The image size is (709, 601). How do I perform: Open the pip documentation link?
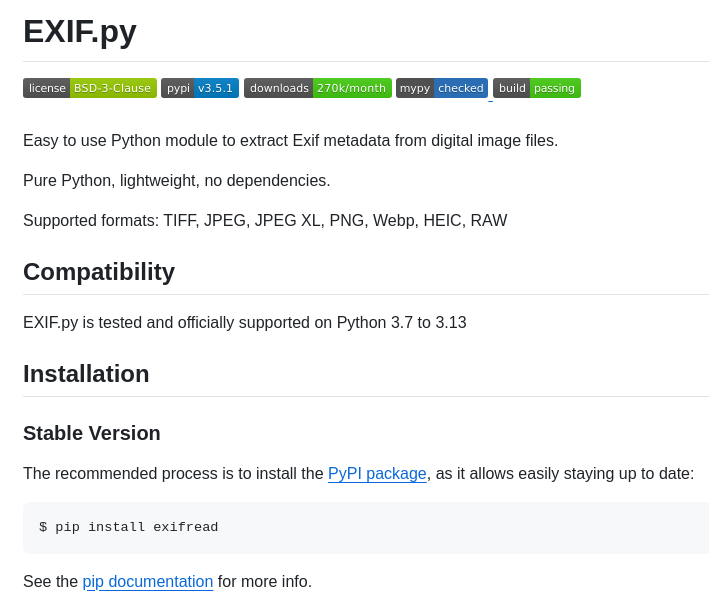pyautogui.click(x=147, y=582)
